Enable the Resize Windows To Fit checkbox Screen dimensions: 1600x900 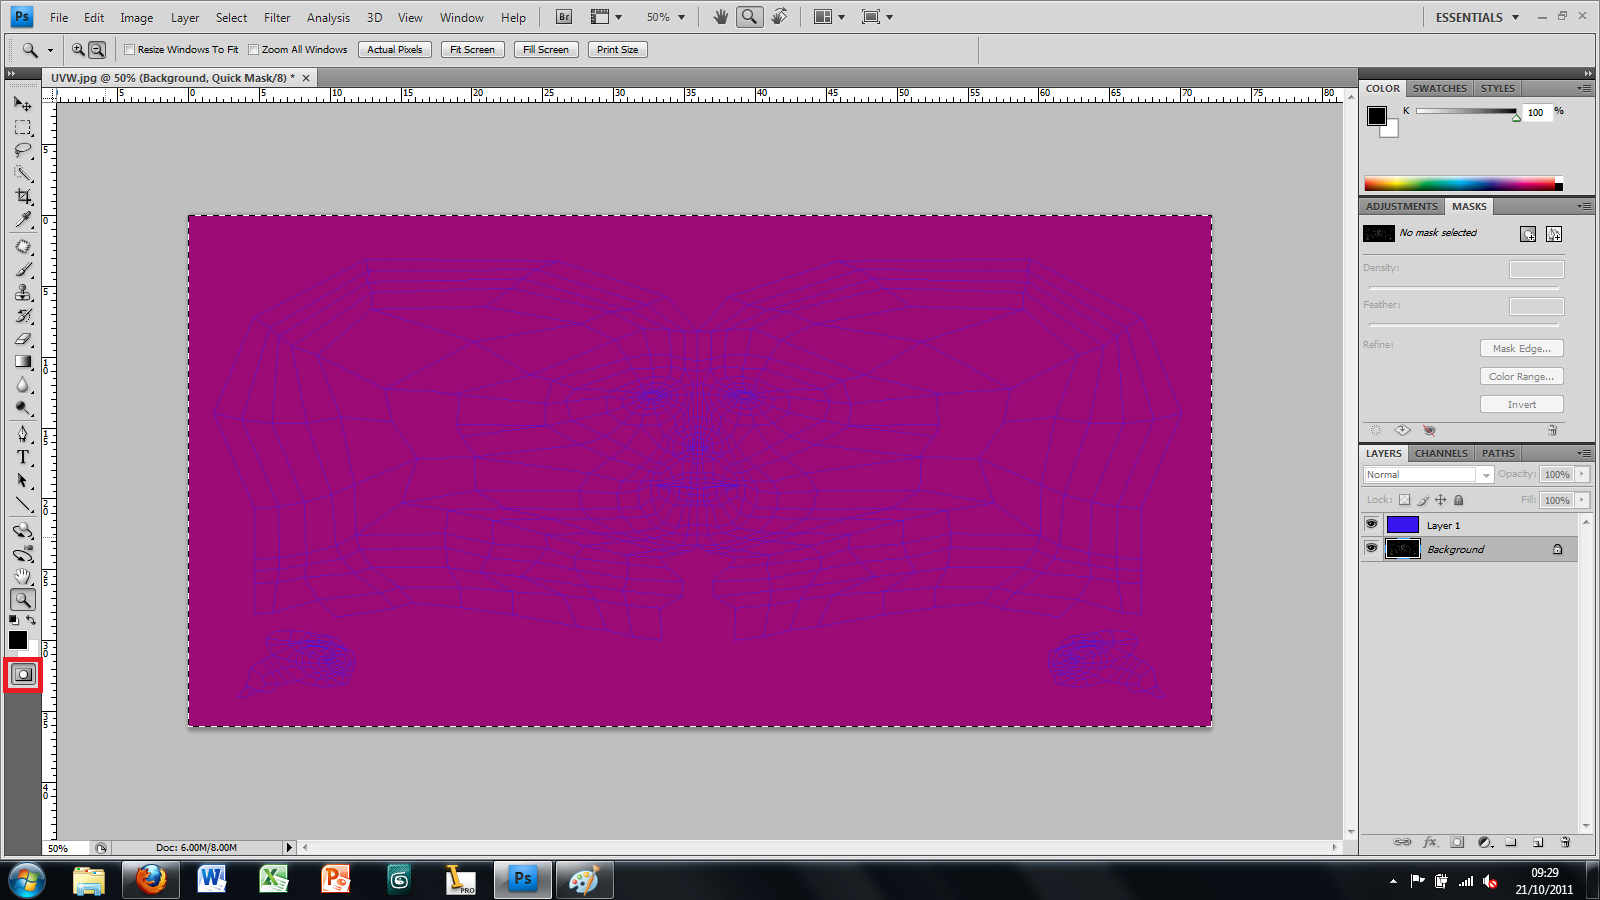(x=130, y=49)
